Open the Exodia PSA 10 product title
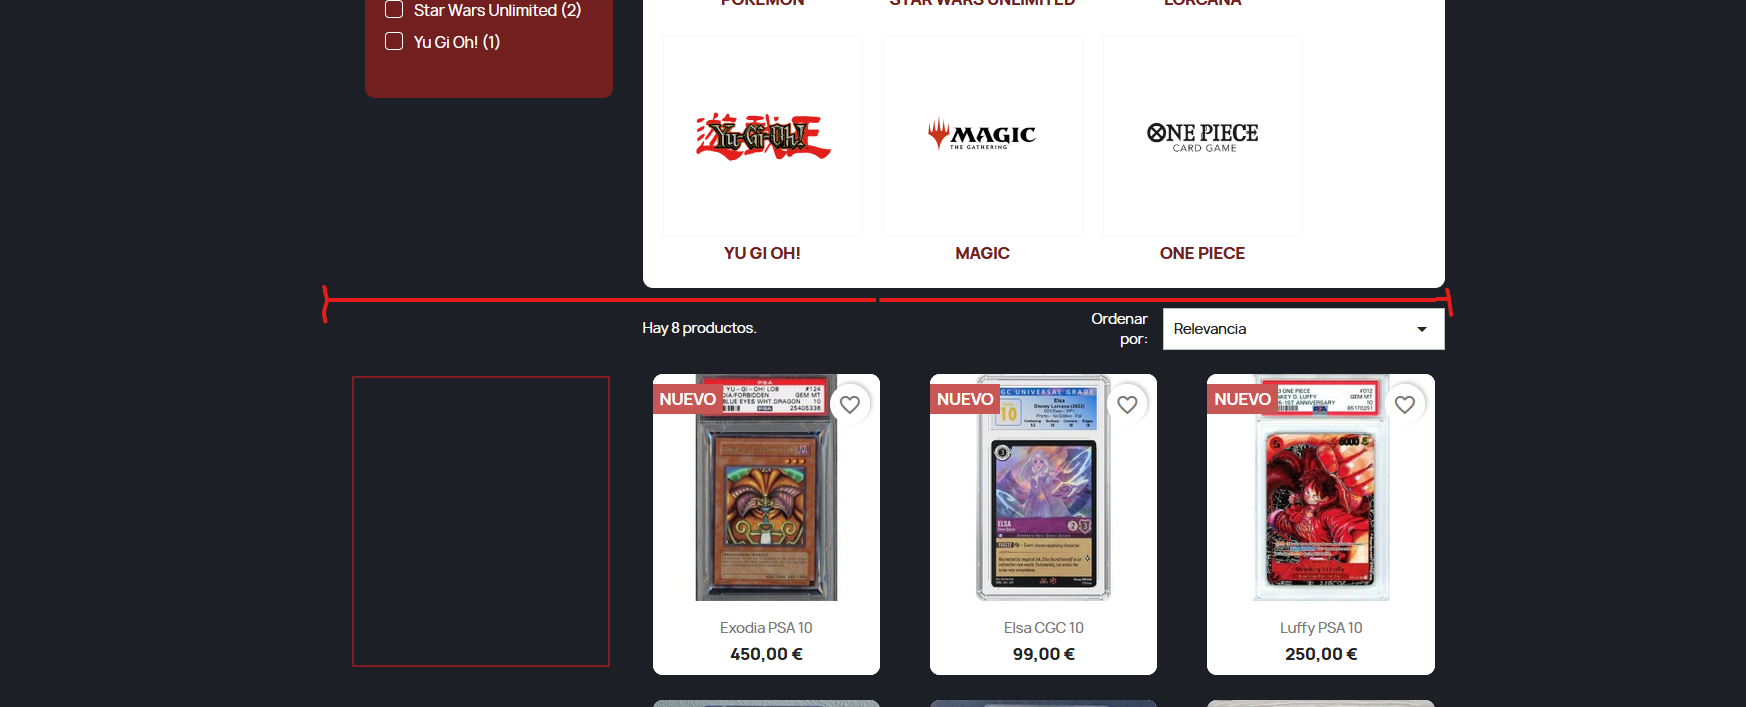Image resolution: width=1746 pixels, height=707 pixels. click(766, 628)
